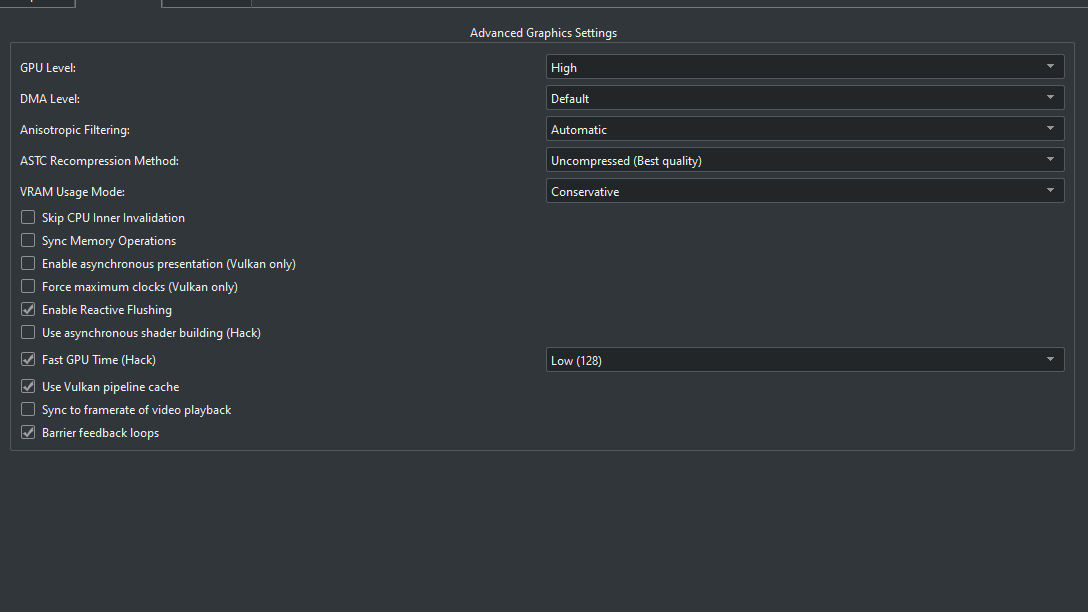Click the "Advanced Graphics Settings" group title
This screenshot has height=612, width=1088.
click(x=543, y=33)
